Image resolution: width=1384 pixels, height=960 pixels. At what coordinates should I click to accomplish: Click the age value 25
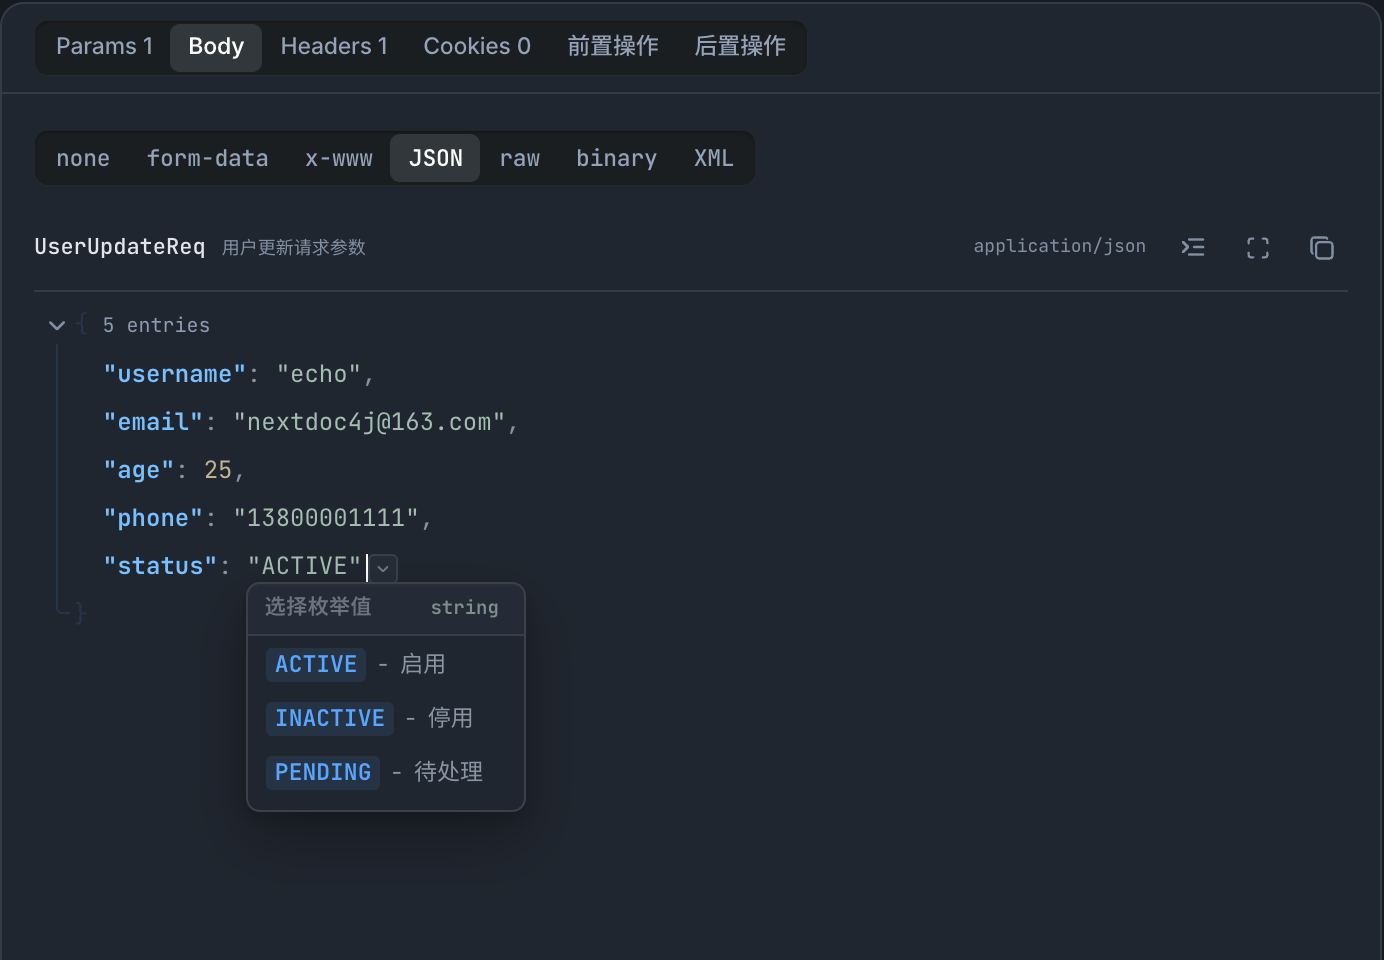click(x=218, y=470)
